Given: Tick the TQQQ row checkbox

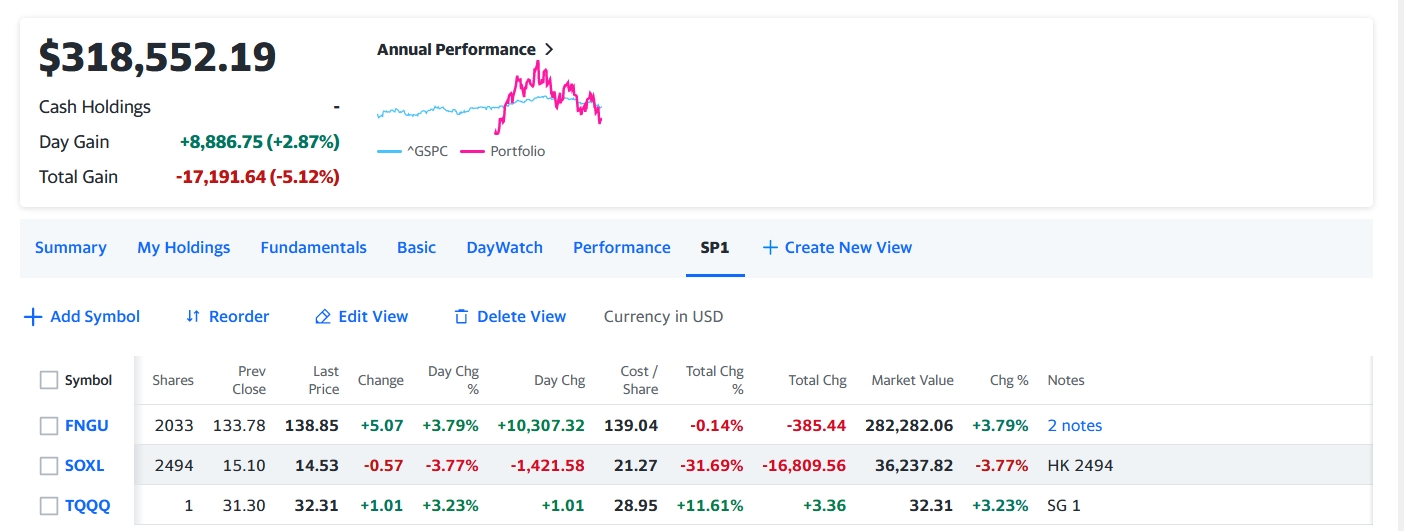Looking at the screenshot, I should (x=49, y=506).
